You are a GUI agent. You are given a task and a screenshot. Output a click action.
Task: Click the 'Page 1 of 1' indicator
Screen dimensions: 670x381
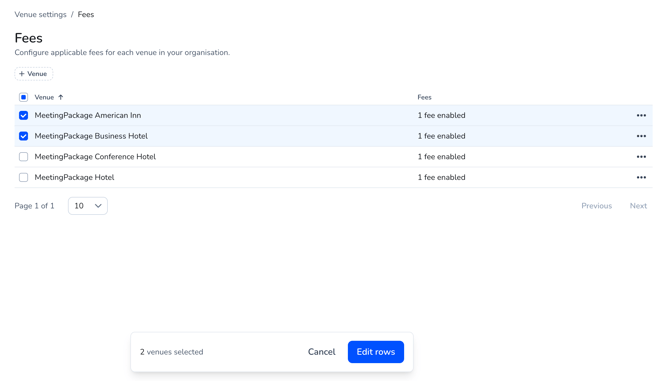tap(34, 206)
